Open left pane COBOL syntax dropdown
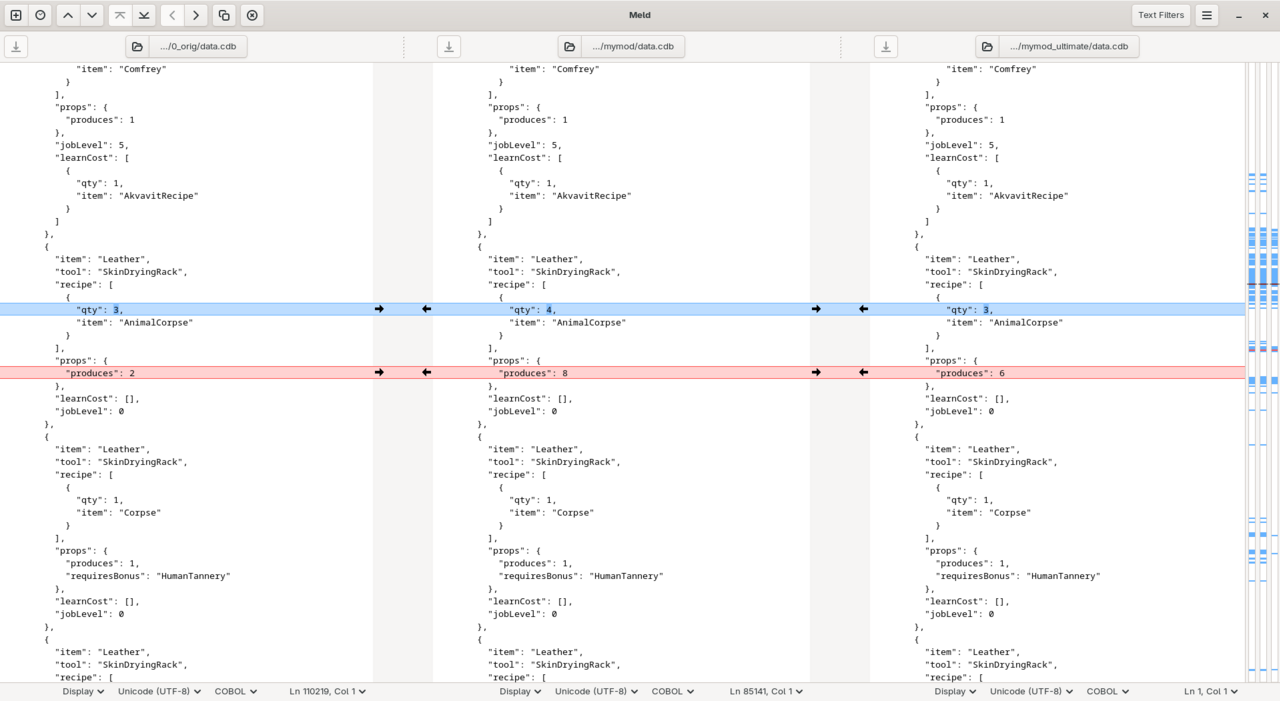This screenshot has width=1280, height=701. [x=235, y=691]
